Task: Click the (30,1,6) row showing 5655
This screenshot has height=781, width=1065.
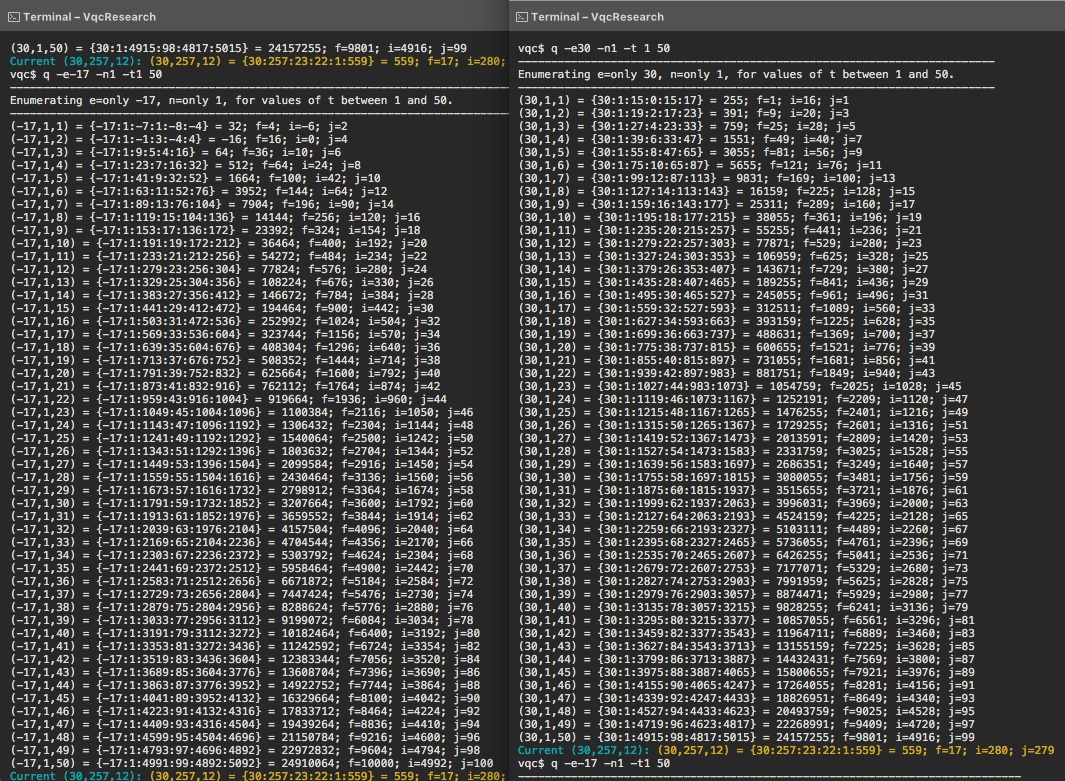Action: 700,165
